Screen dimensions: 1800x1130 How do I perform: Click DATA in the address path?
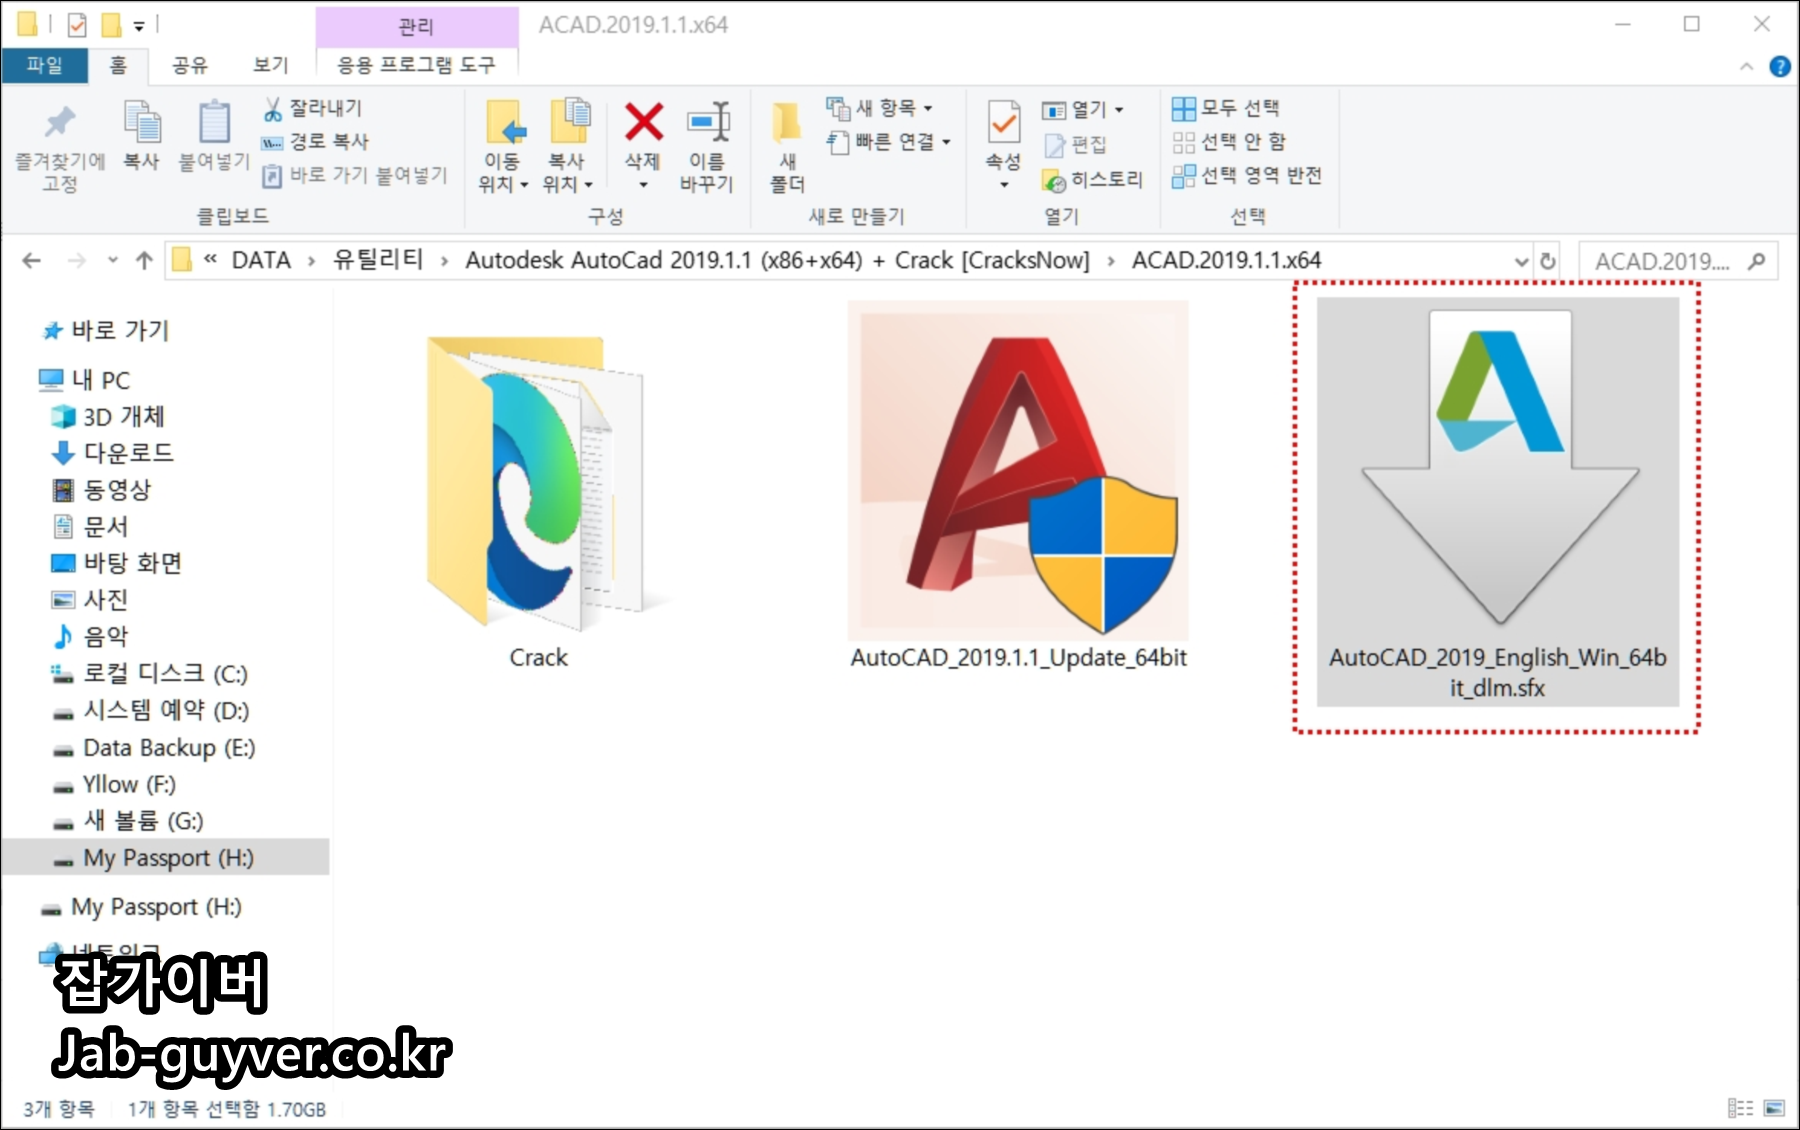(261, 261)
